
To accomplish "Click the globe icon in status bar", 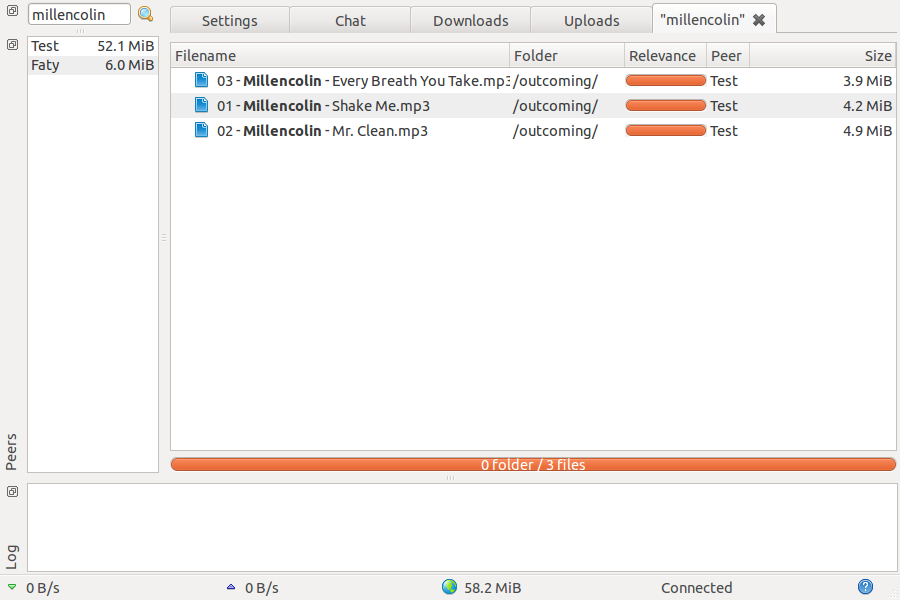I will (x=449, y=587).
